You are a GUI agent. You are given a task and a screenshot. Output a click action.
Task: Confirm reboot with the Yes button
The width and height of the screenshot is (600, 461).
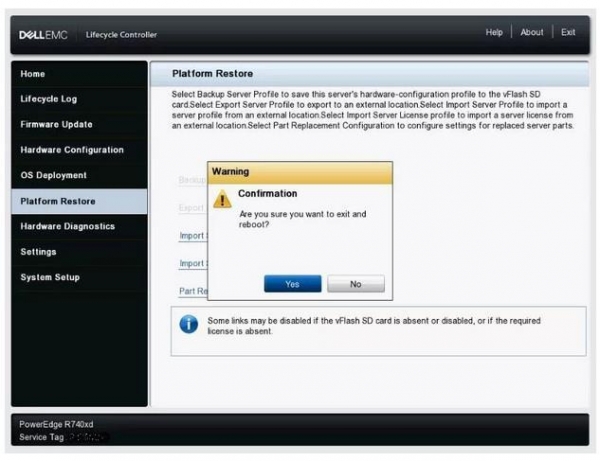[292, 284]
